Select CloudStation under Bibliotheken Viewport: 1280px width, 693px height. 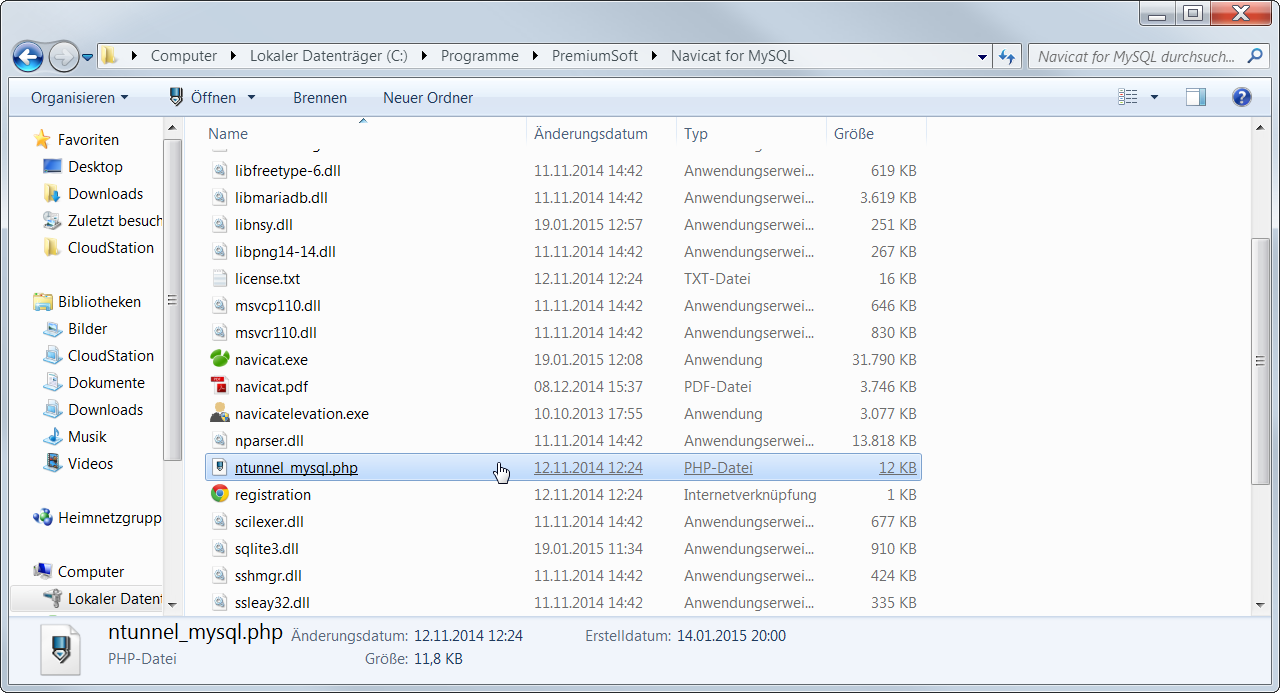click(111, 355)
